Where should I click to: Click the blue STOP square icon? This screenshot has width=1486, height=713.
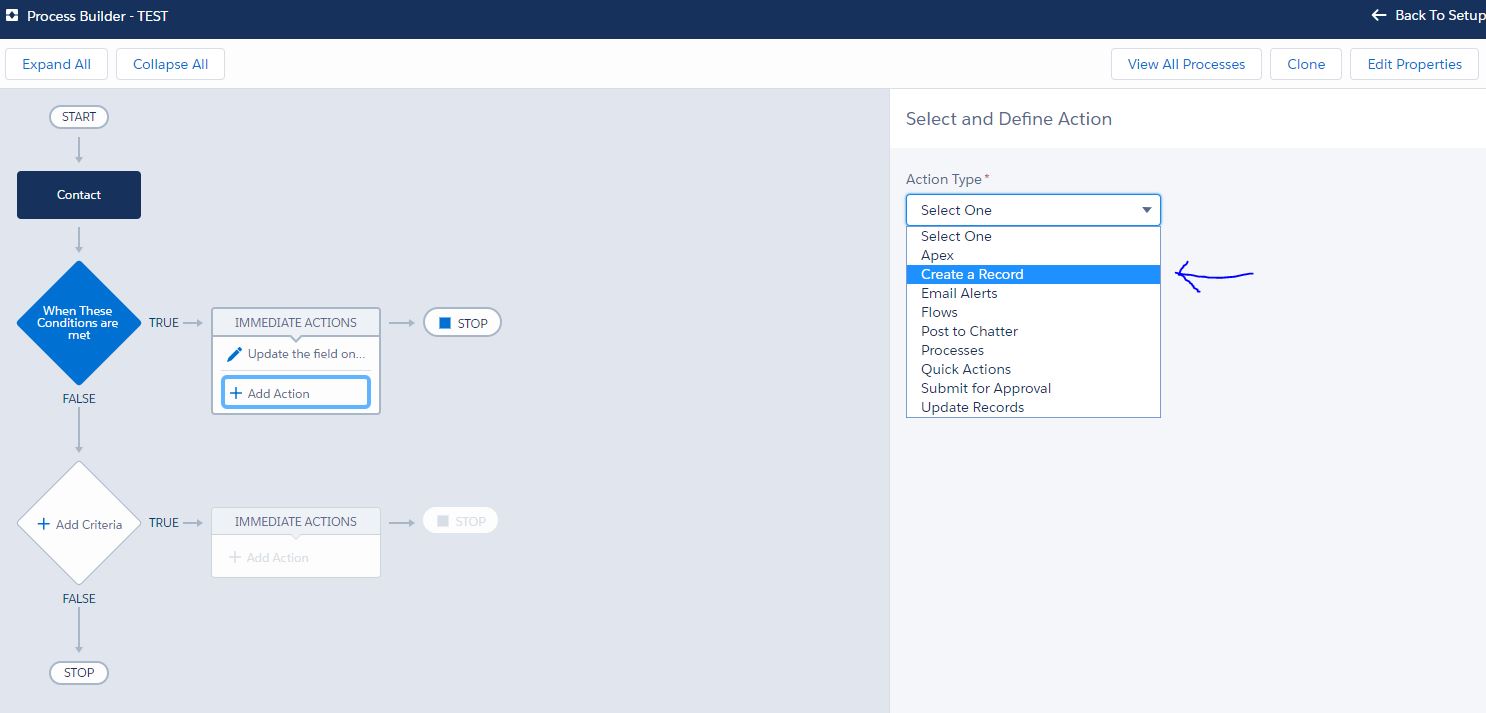pos(445,323)
